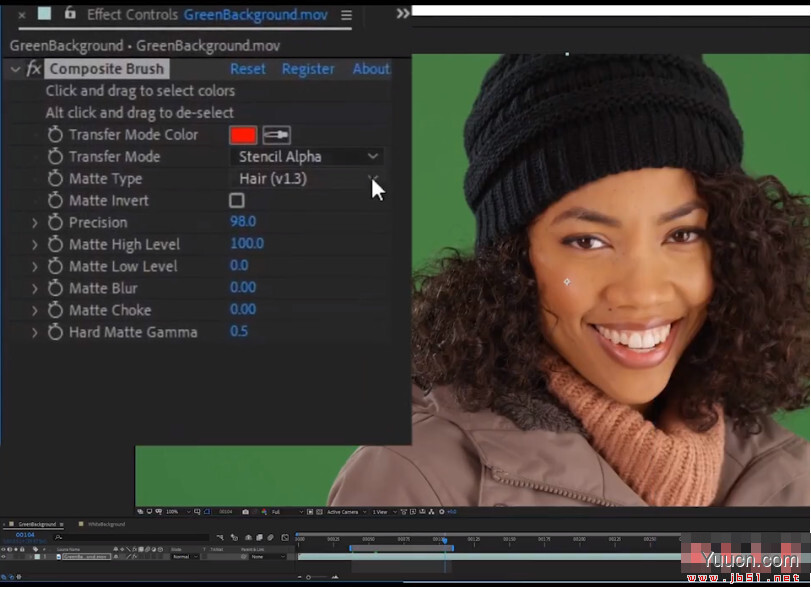The height and width of the screenshot is (589, 811).
Task: Collapse the Composite Brush effect
Action: 14,69
